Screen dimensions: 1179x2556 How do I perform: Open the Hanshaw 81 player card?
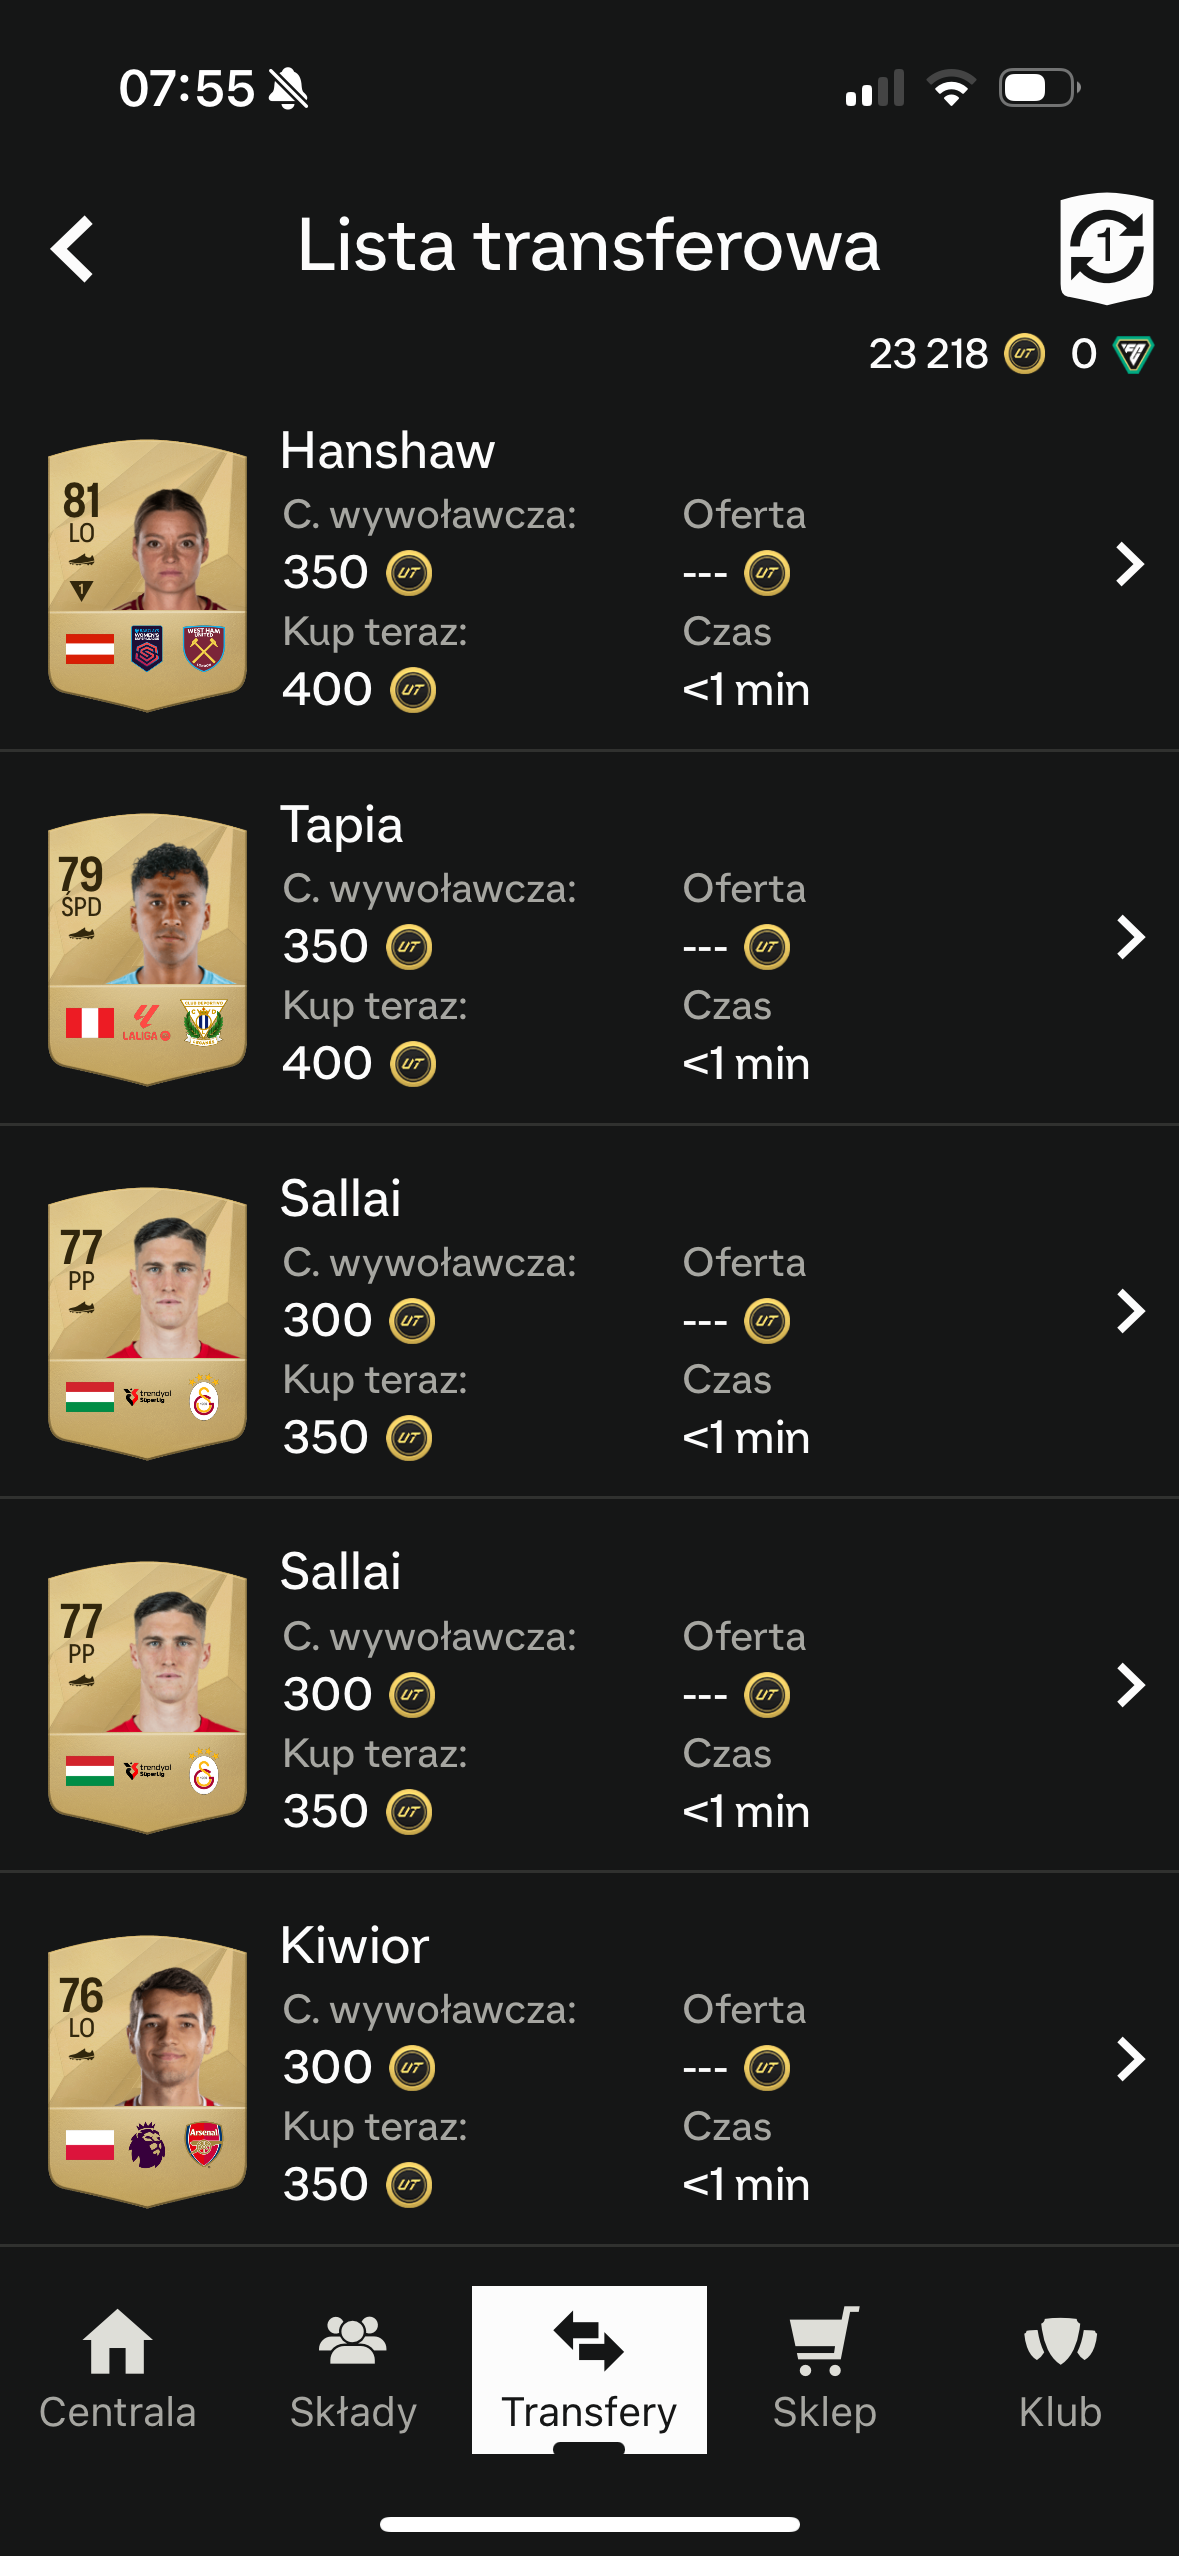click(x=148, y=575)
